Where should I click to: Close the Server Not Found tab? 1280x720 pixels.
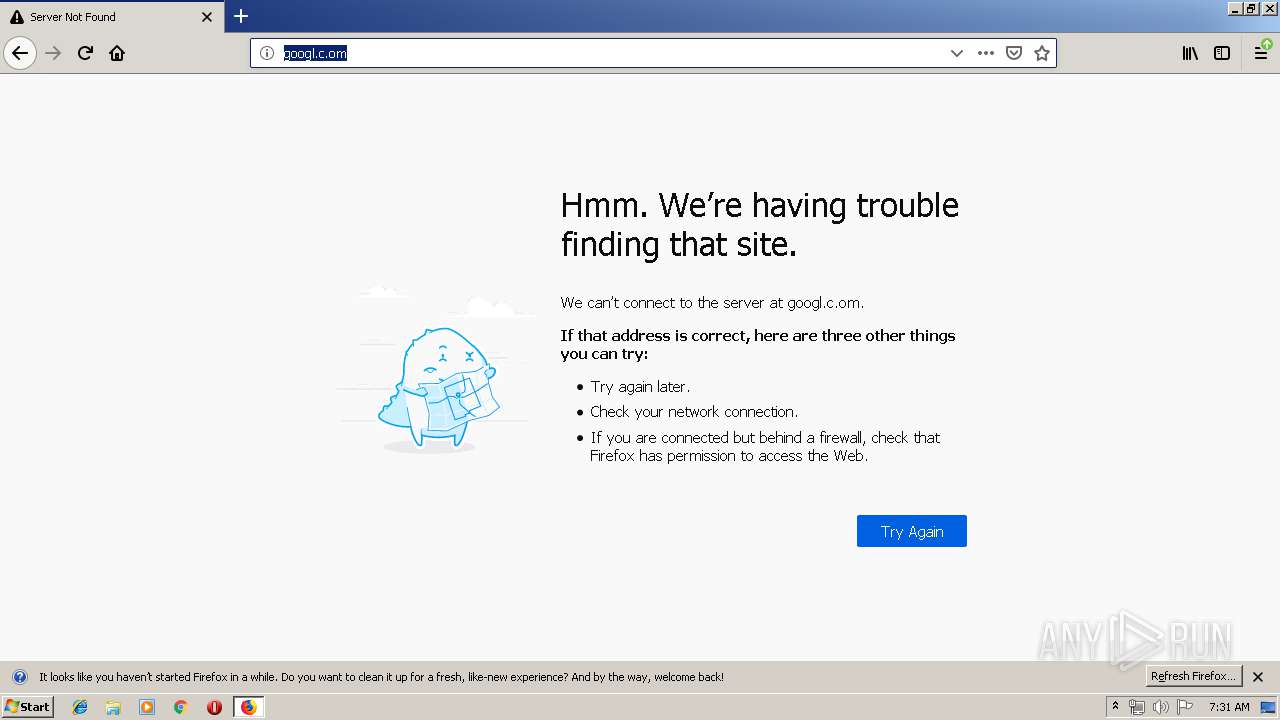(x=207, y=17)
